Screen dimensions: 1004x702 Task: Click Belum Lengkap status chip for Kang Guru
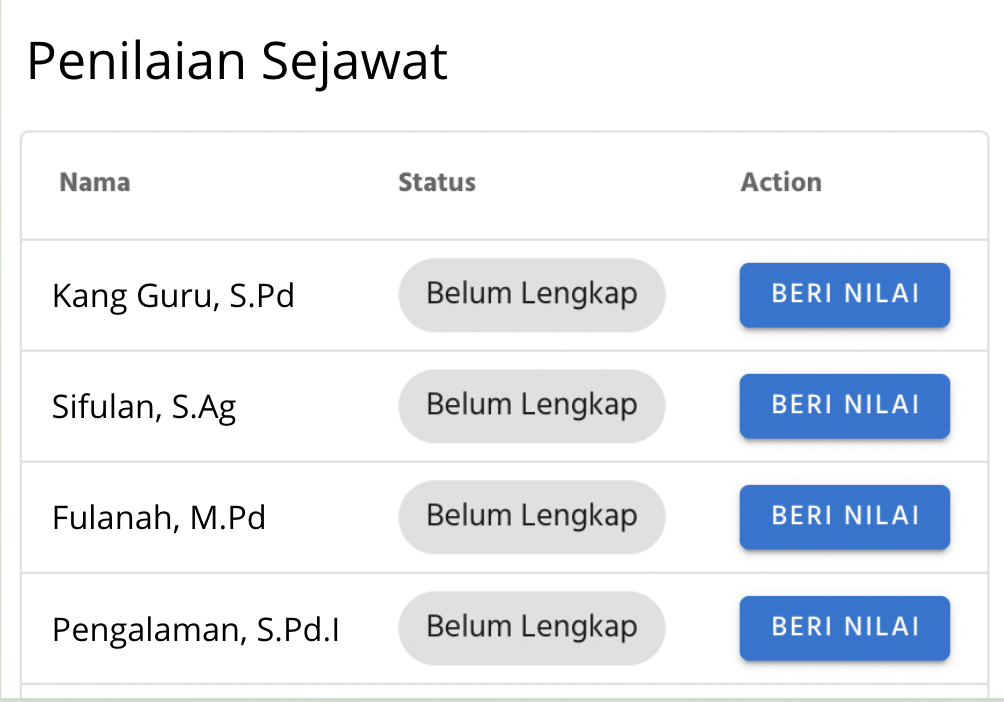pos(531,295)
